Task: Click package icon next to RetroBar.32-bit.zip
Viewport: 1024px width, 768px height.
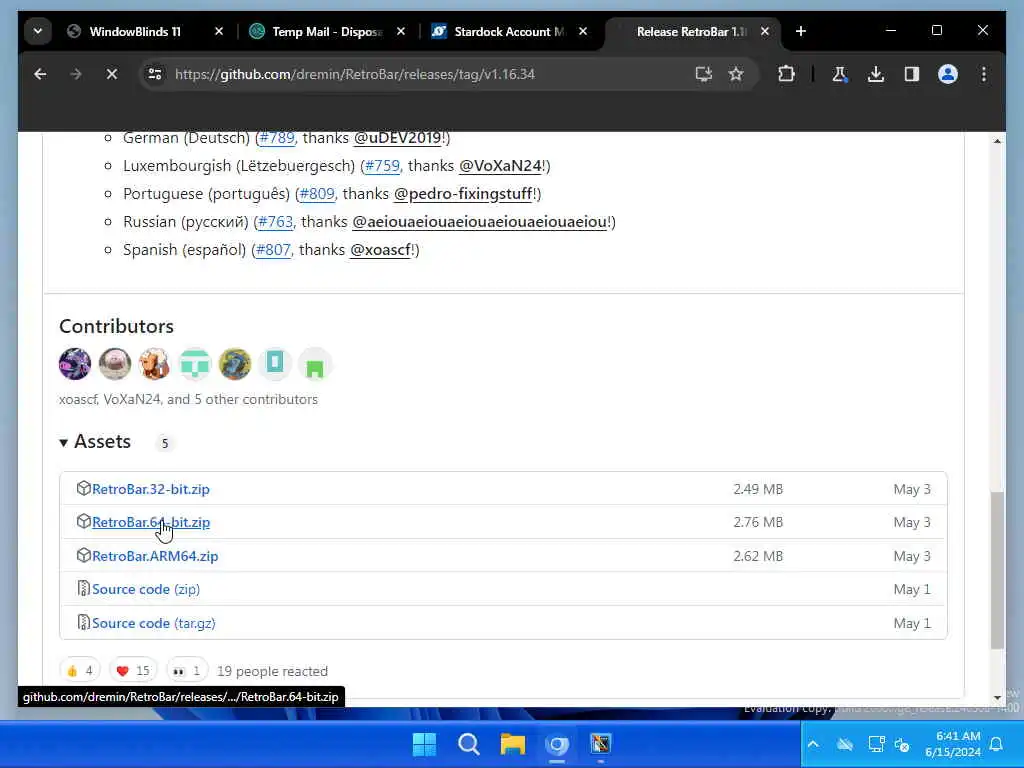Action: coord(83,488)
